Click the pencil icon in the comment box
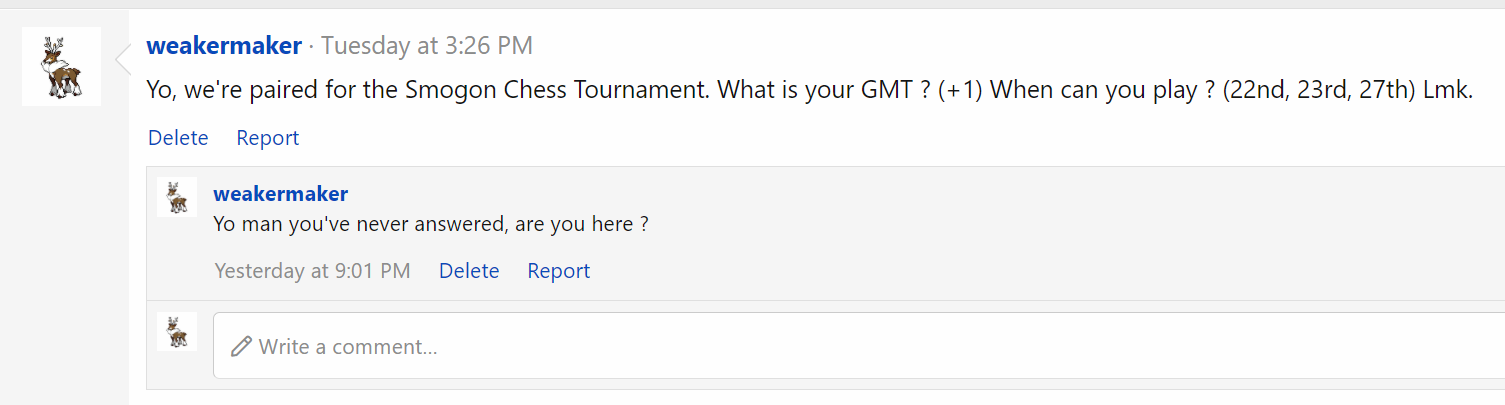 pyautogui.click(x=241, y=347)
